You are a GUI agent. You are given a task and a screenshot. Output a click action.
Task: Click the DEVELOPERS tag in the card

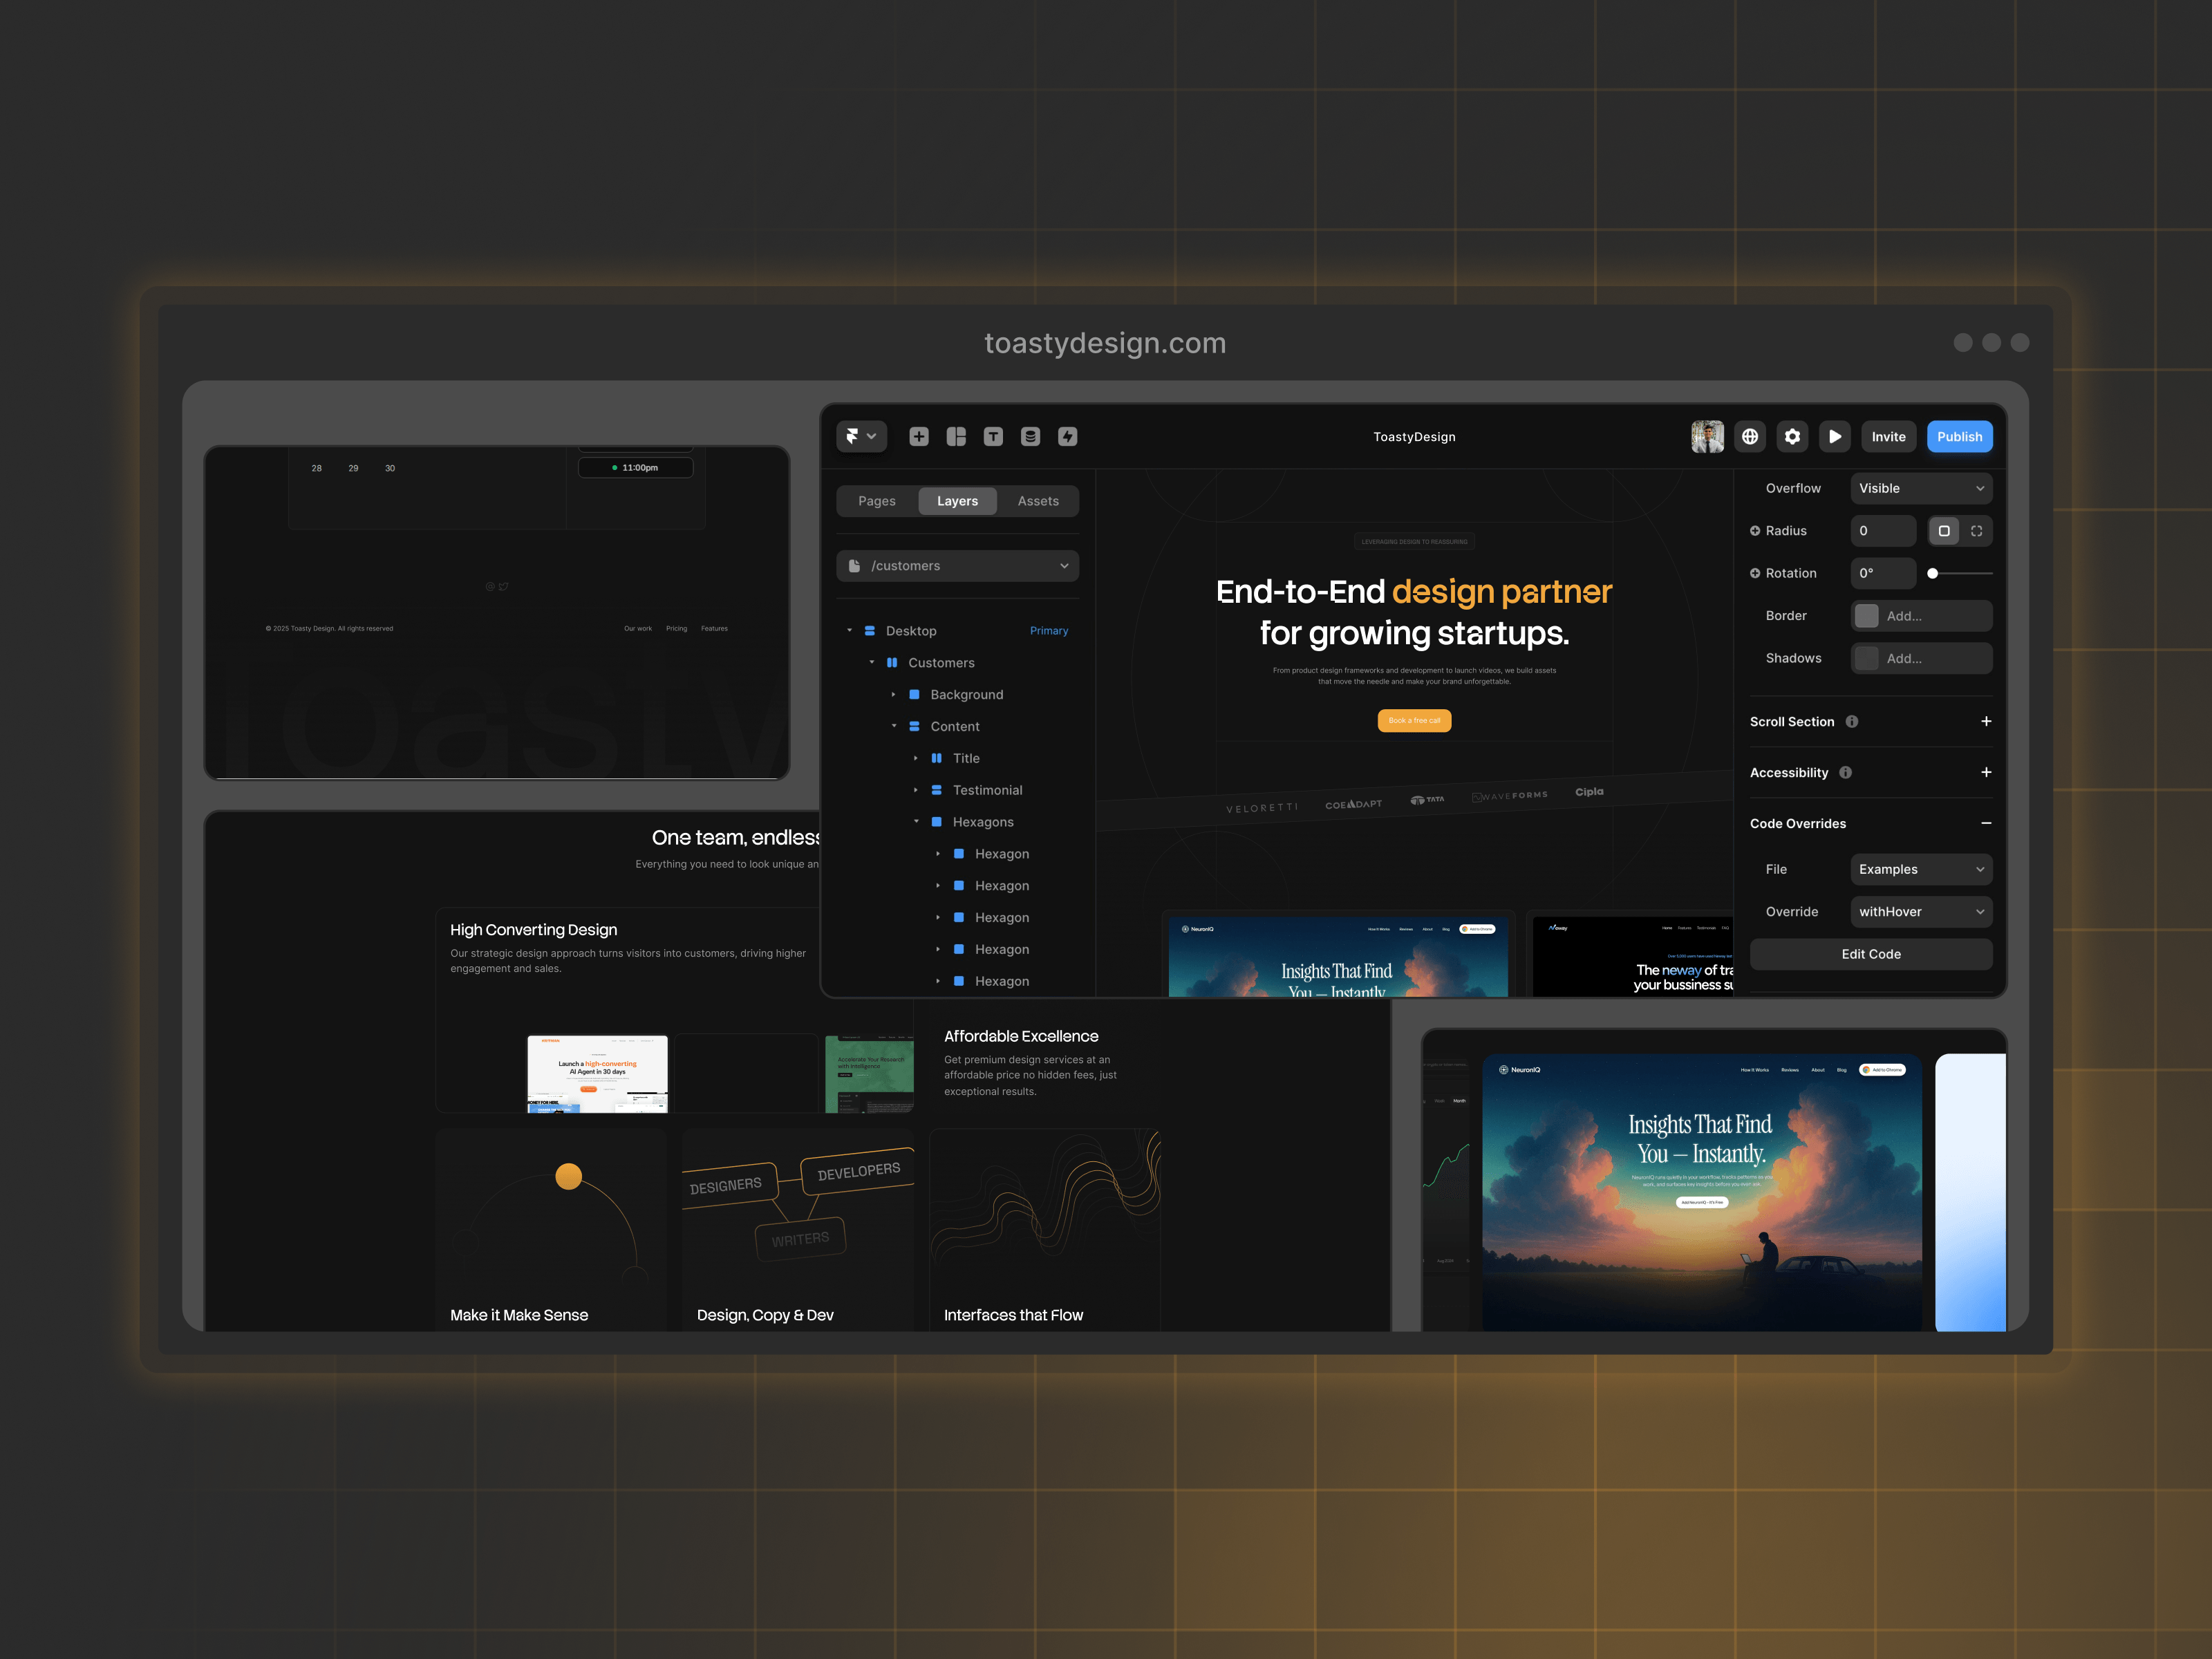859,1172
